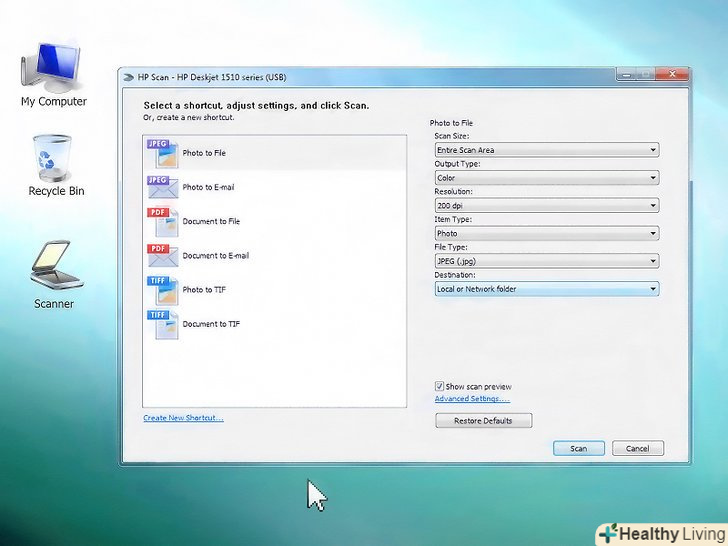The width and height of the screenshot is (728, 546).
Task: Select the Photo to File JPEG icon
Action: (162, 153)
